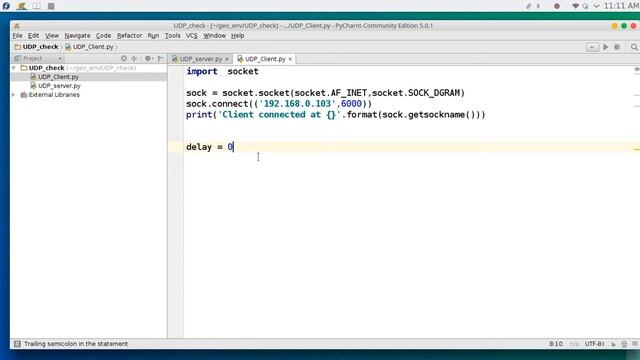Select the UDP_check root folder row
Viewport: 640px width, 360px height.
coord(89,68)
